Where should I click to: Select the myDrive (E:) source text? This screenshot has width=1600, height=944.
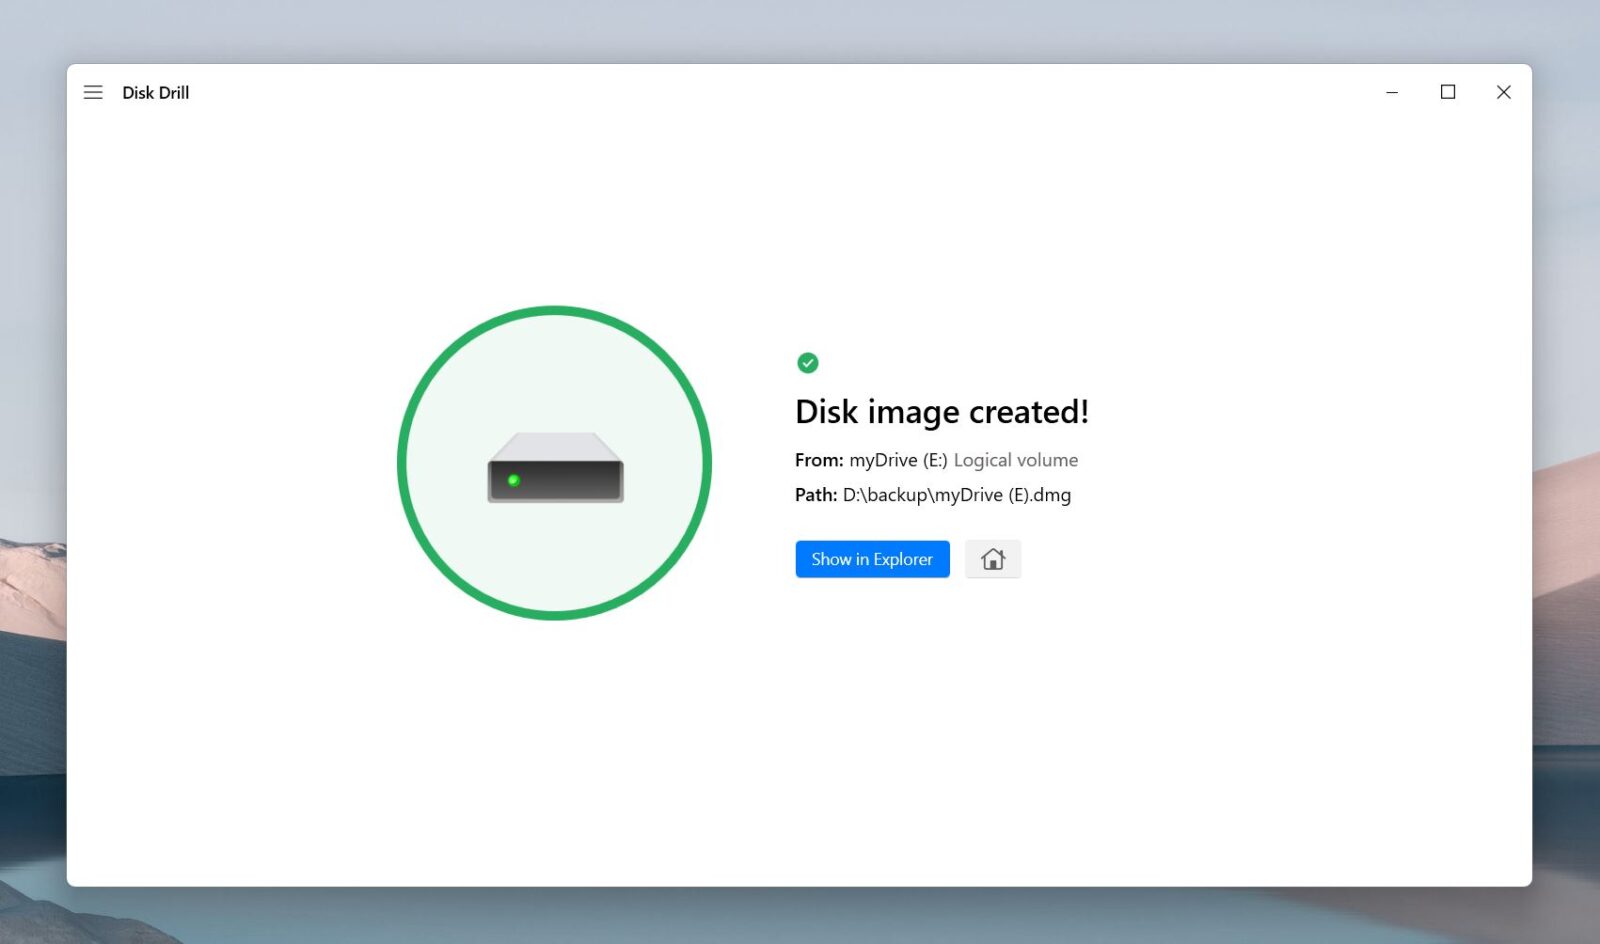(898, 460)
